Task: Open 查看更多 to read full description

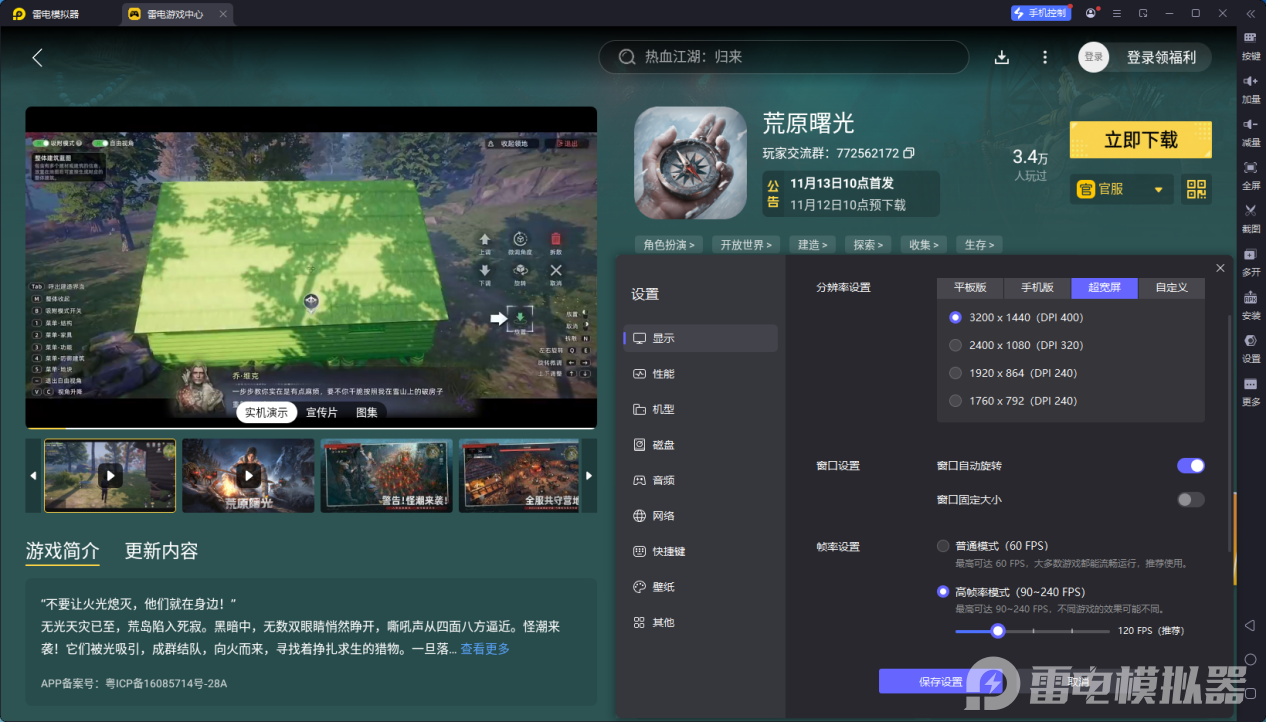Action: 483,648
